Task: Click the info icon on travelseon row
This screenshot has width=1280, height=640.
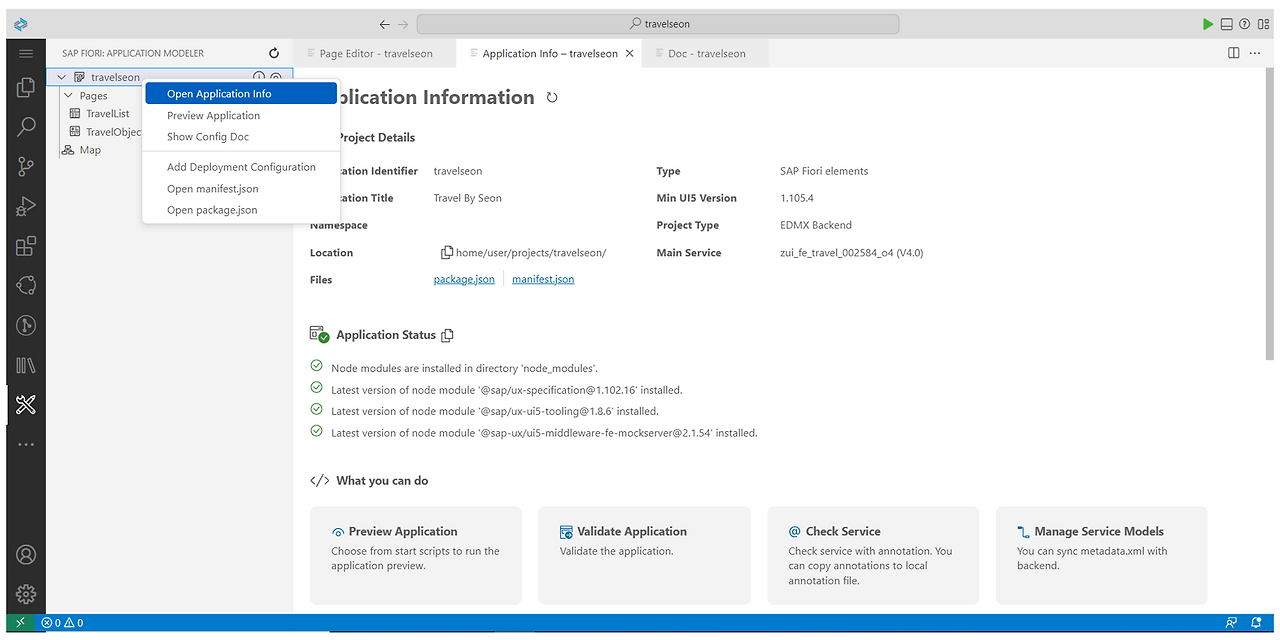Action: [x=259, y=77]
